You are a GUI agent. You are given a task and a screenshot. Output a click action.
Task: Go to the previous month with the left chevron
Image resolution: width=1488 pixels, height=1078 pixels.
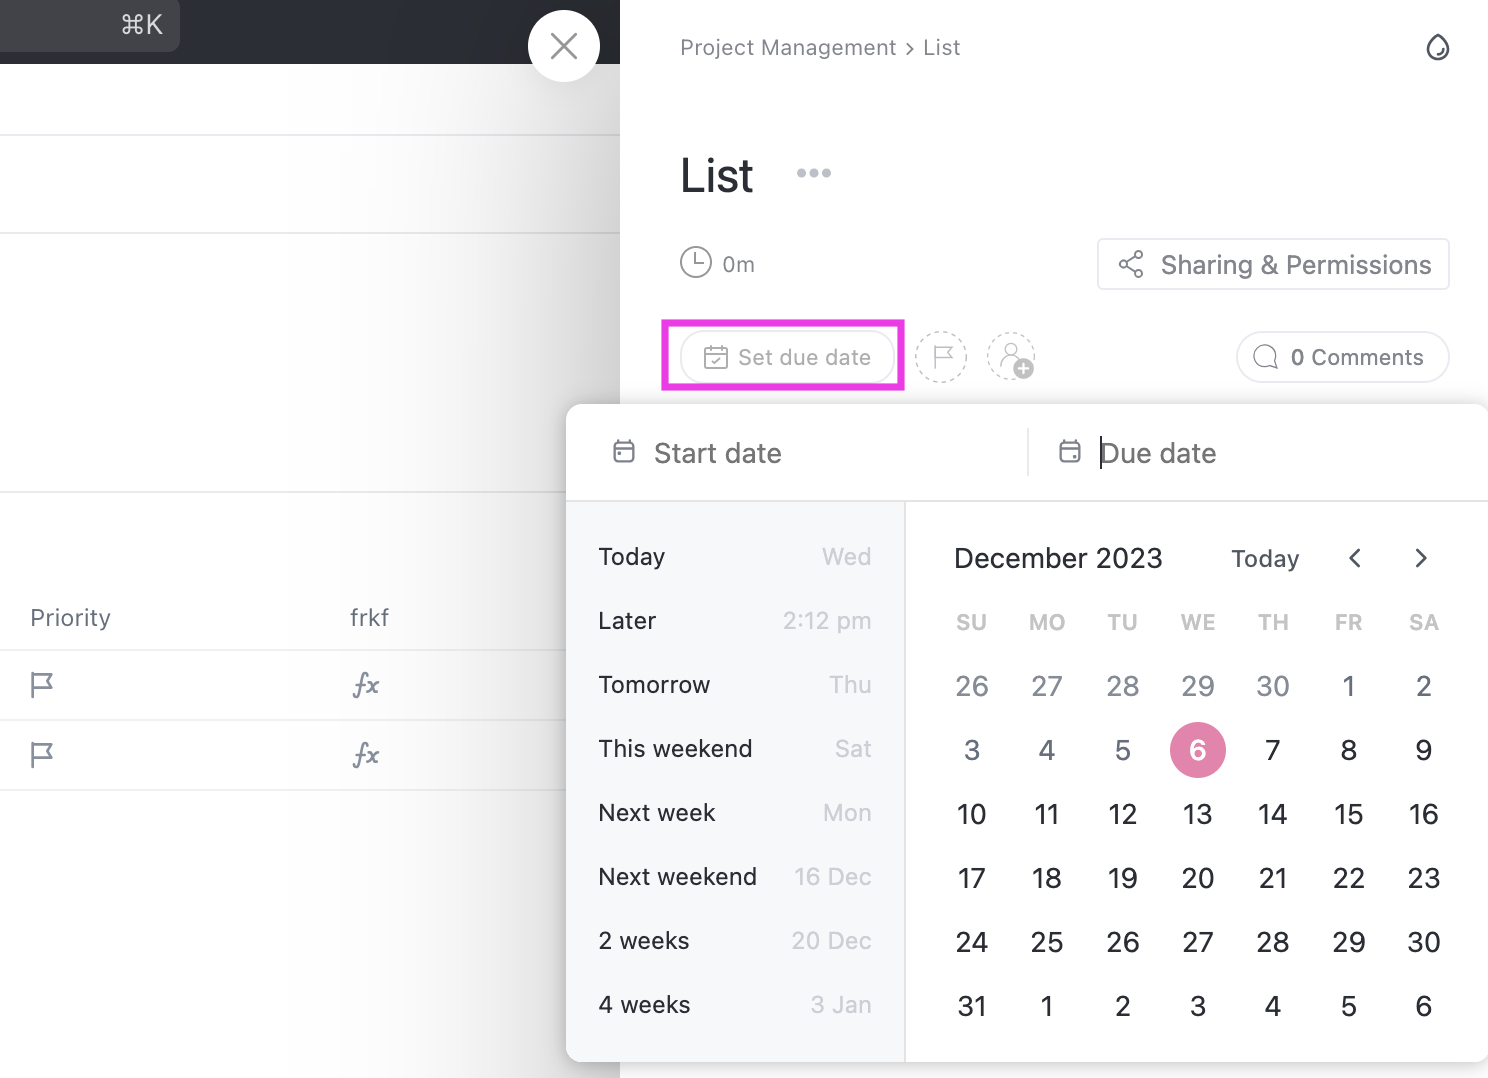(x=1354, y=558)
